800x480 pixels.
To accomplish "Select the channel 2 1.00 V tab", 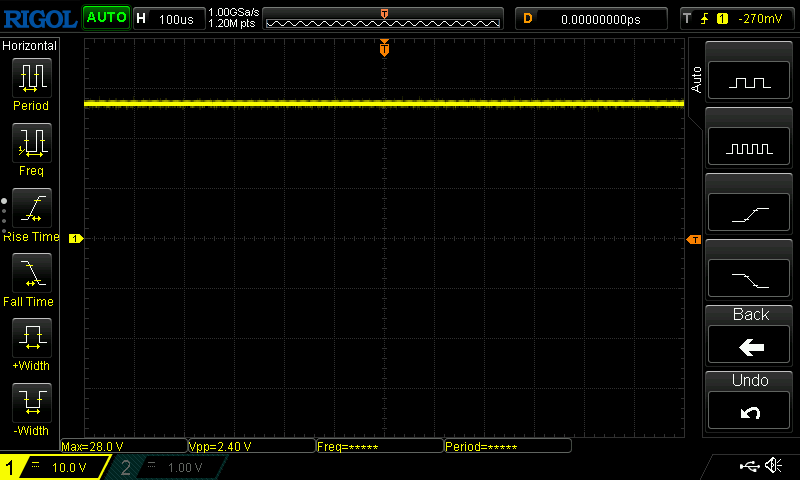I will coord(168,467).
